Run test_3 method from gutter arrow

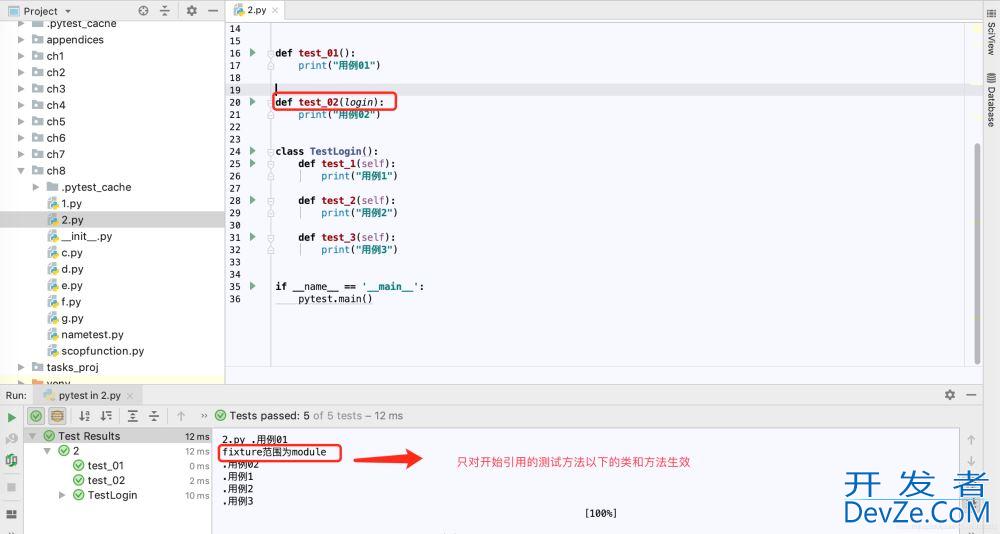pos(253,237)
